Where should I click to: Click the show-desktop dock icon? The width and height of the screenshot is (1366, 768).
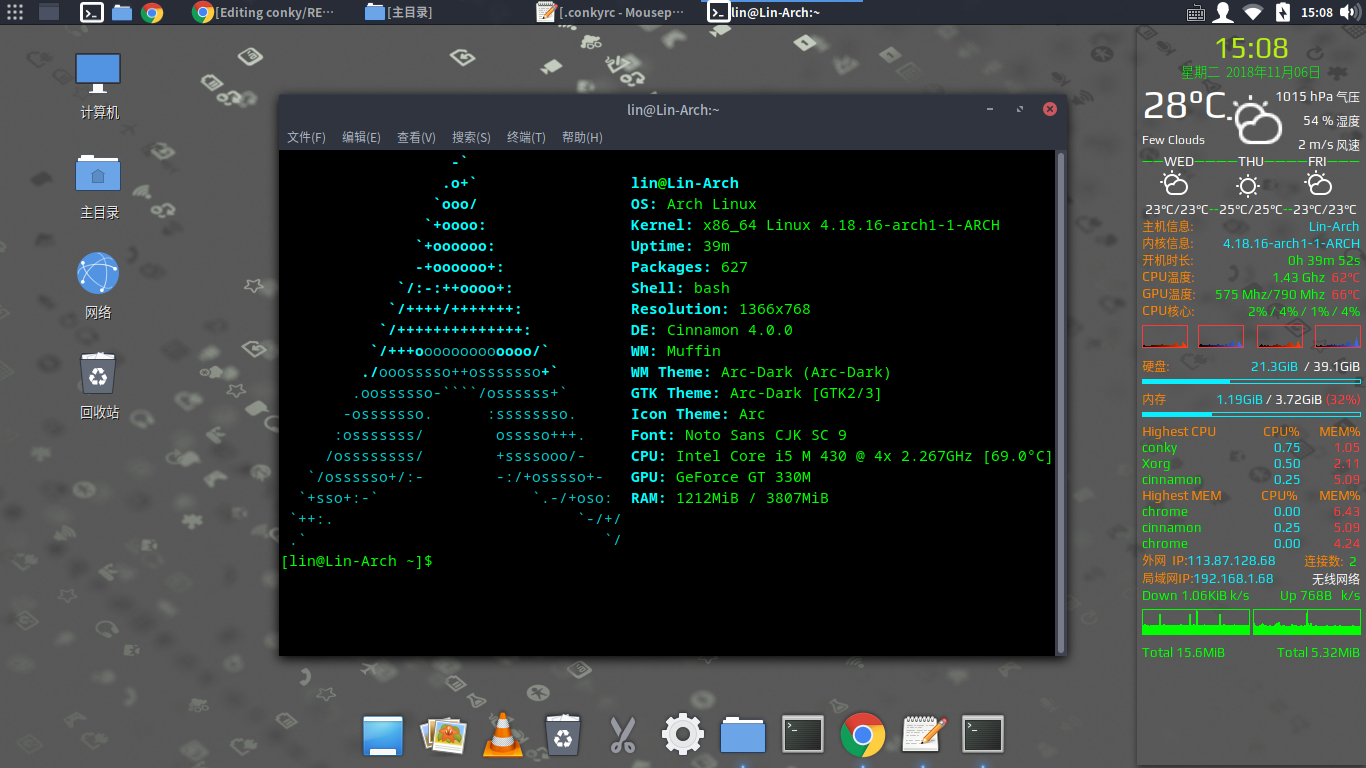(382, 736)
